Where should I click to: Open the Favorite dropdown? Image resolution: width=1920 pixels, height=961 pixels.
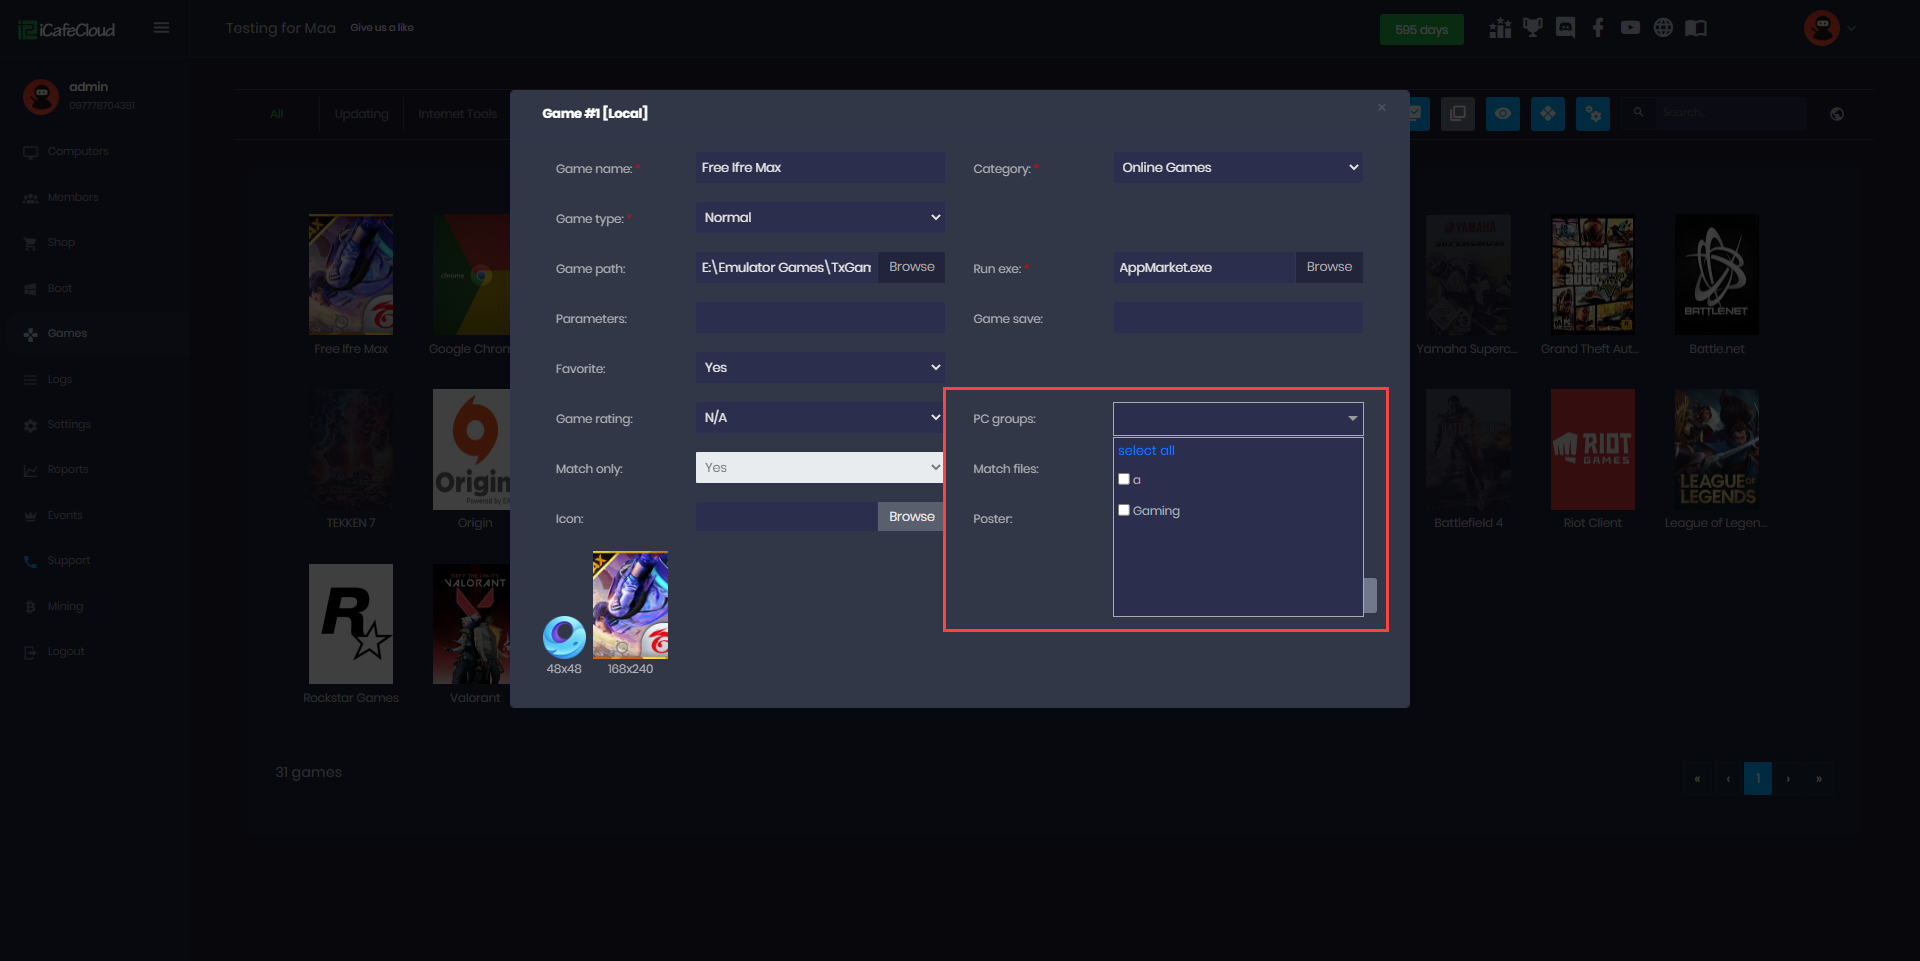pyautogui.click(x=820, y=368)
